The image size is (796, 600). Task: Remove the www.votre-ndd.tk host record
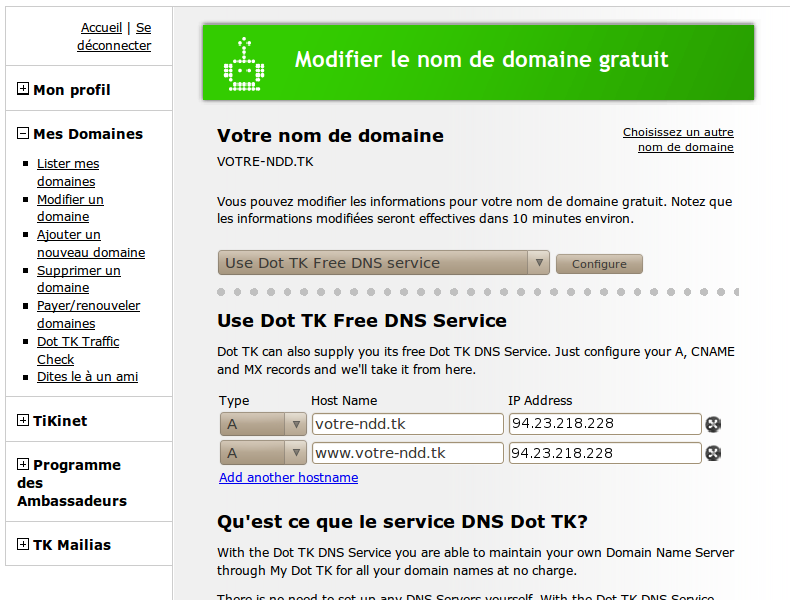tap(713, 453)
